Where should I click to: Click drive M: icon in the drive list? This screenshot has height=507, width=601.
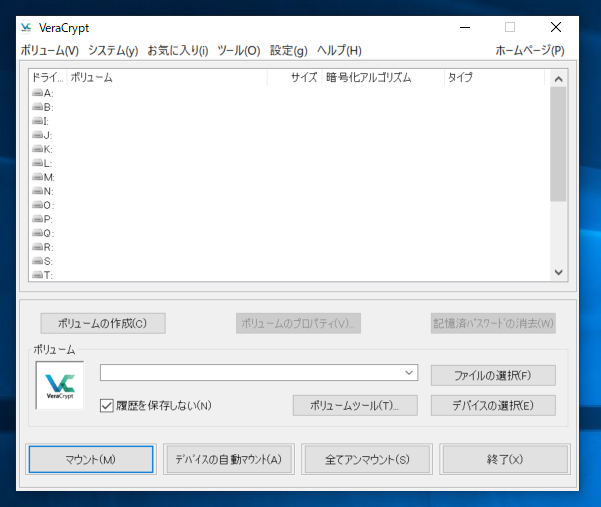(38, 177)
